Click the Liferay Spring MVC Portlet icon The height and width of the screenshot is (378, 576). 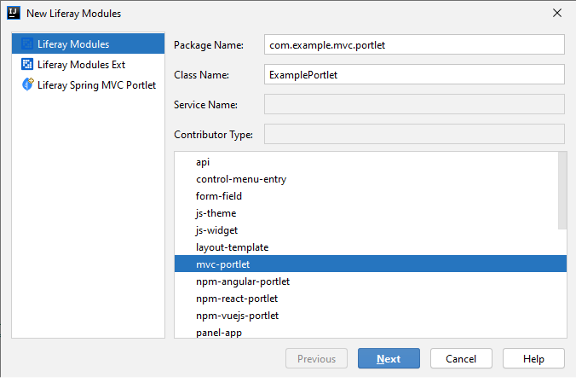[x=28, y=84]
